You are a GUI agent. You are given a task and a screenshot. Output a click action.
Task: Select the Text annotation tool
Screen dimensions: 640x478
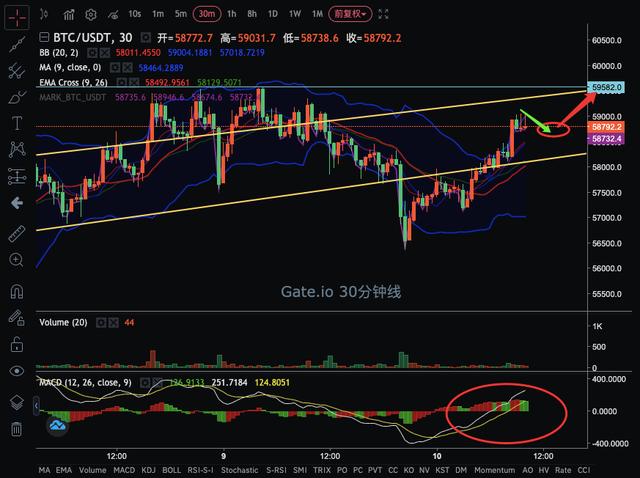pyautogui.click(x=17, y=123)
